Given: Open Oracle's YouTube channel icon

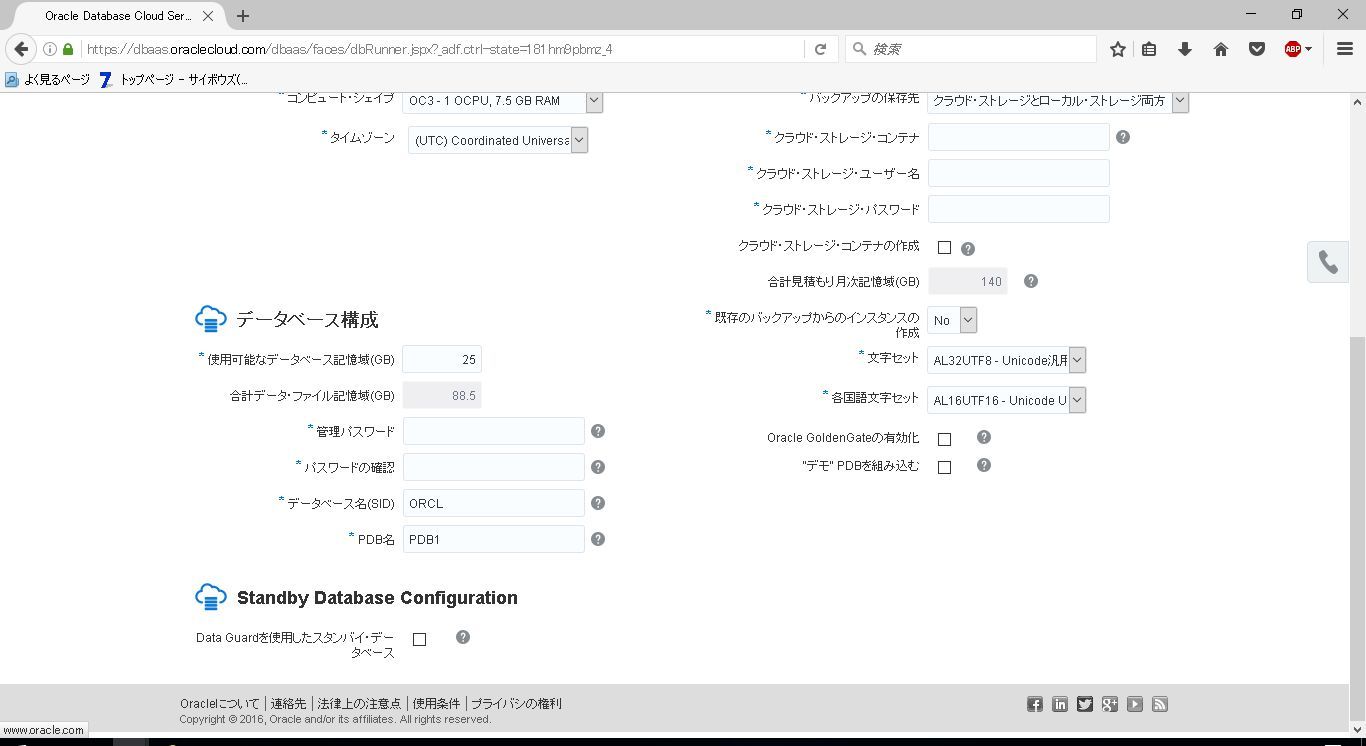Looking at the screenshot, I should [1135, 704].
